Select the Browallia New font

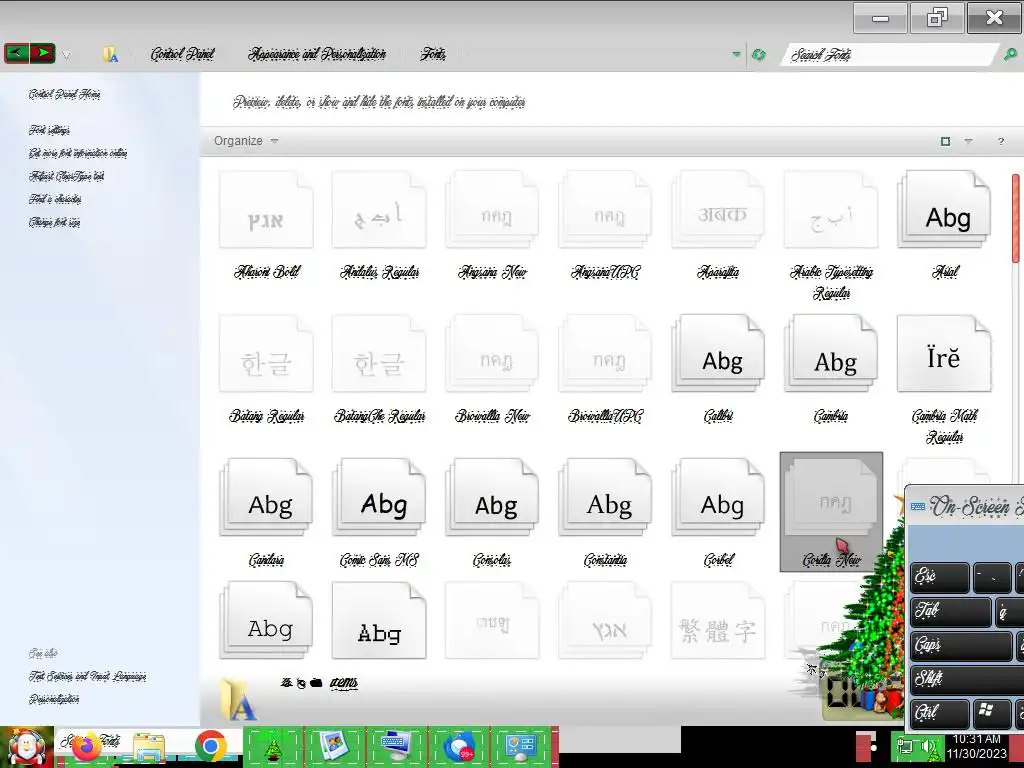tap(492, 369)
